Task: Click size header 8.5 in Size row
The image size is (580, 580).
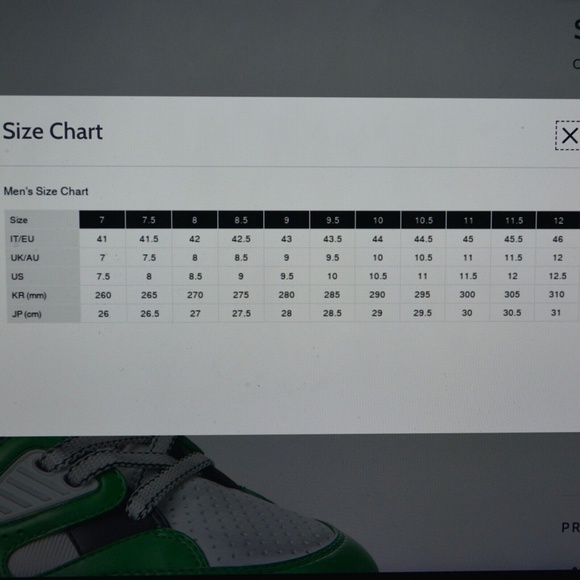Action: point(241,220)
